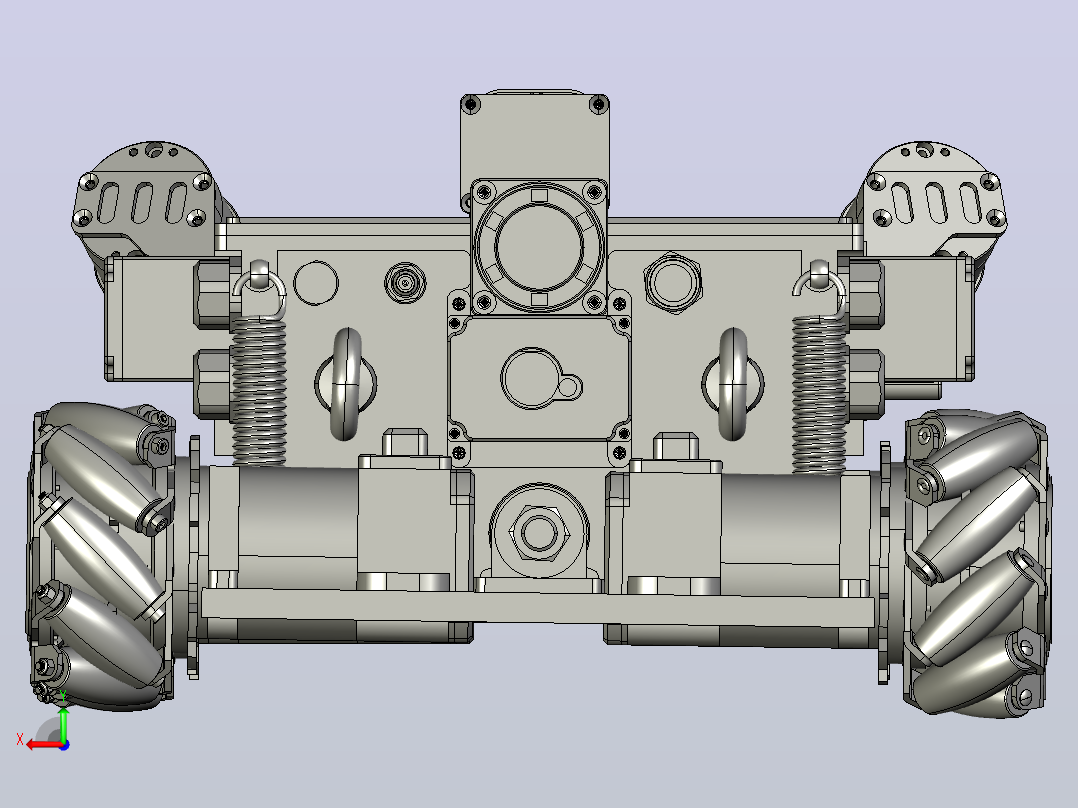Select the central round camera lens
The height and width of the screenshot is (808, 1078).
click(x=539, y=246)
